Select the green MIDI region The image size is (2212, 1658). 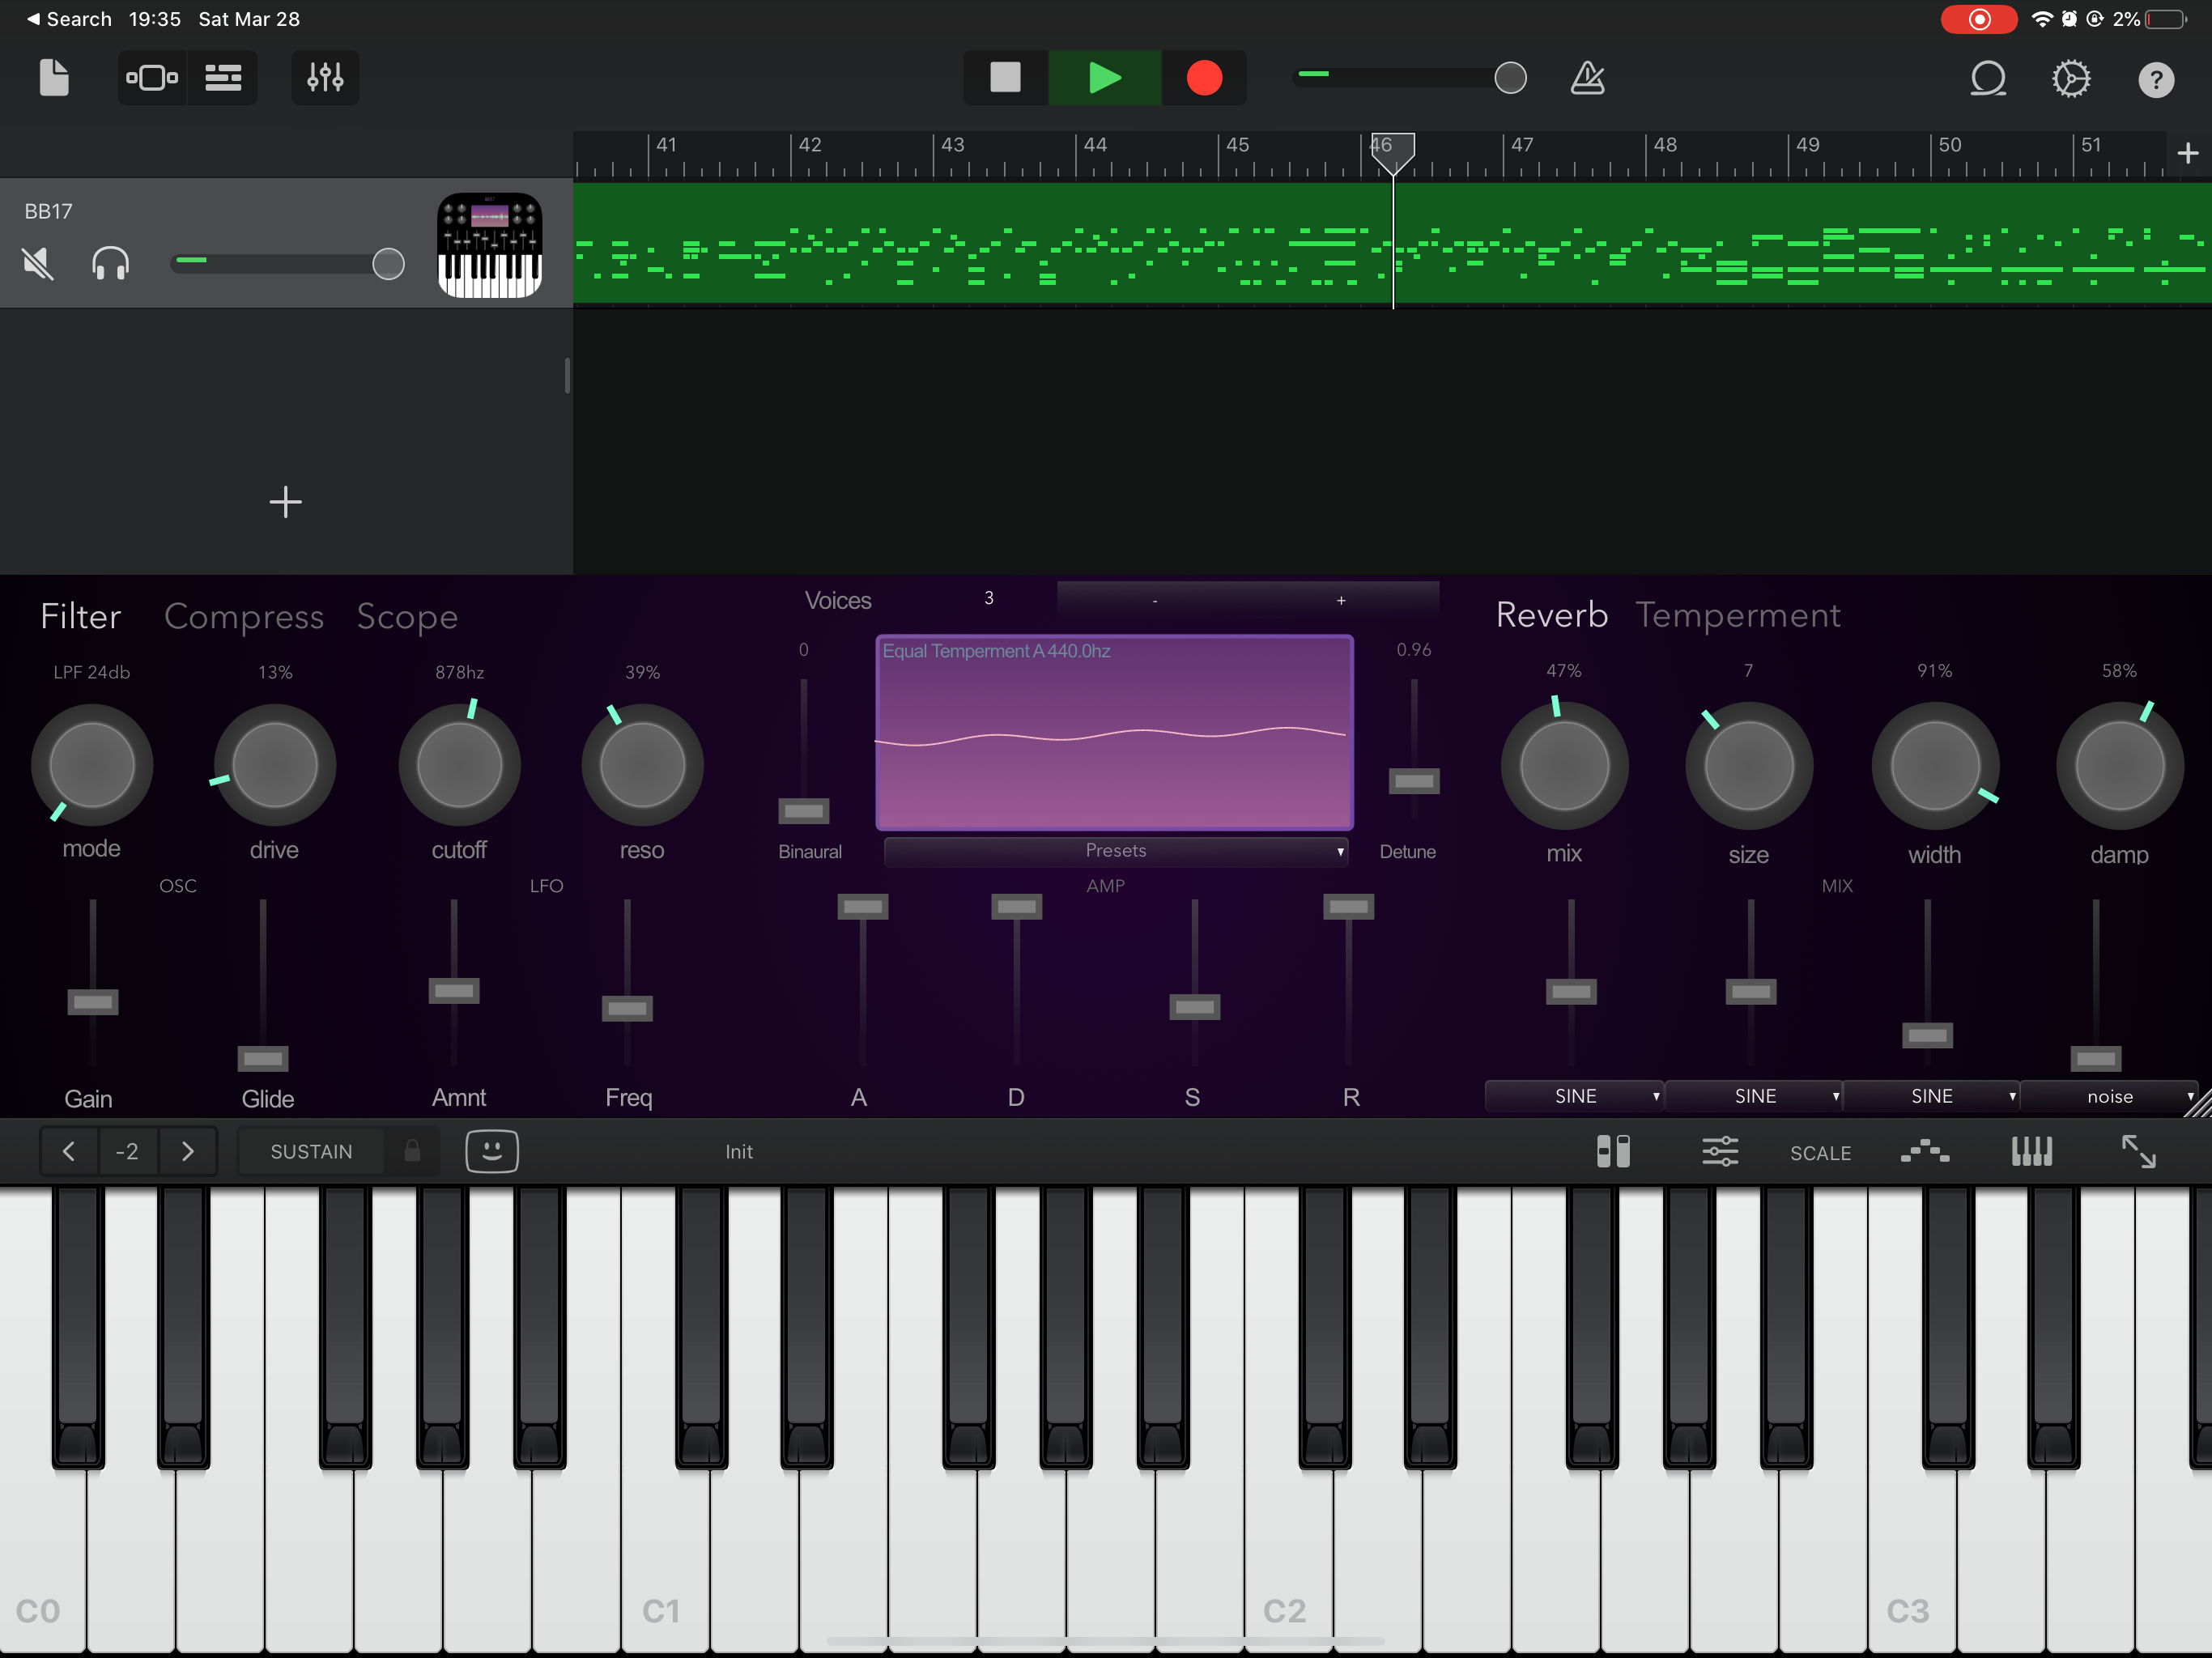(1392, 243)
